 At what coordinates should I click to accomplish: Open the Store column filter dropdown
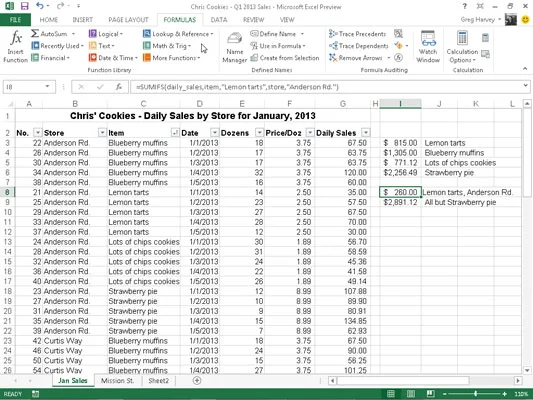[x=102, y=133]
